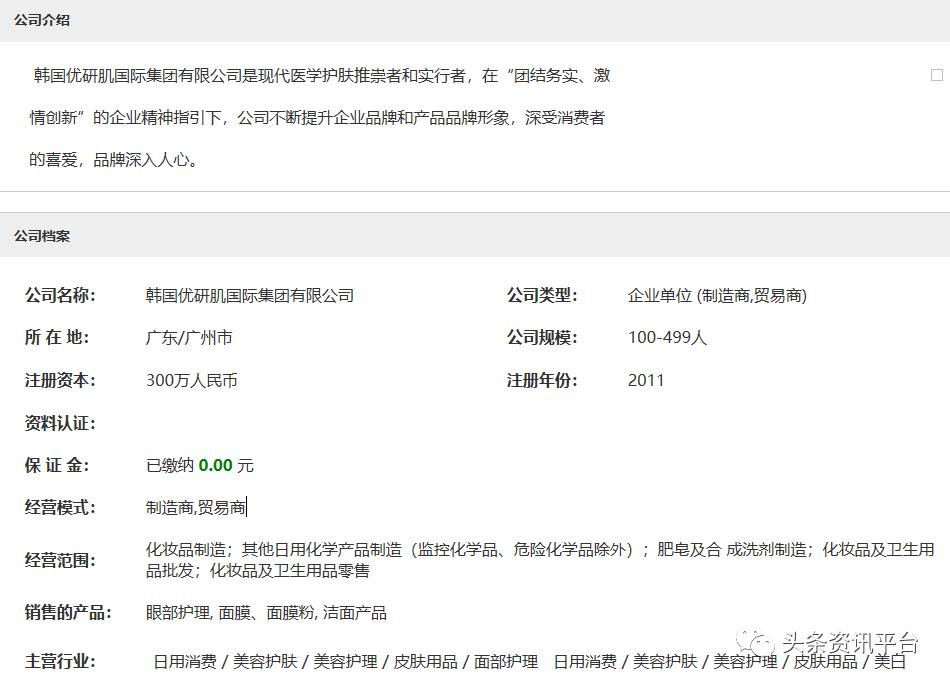Click the company name 韩国优研肌国际集团有限公司
The image size is (950, 685).
[x=248, y=295]
